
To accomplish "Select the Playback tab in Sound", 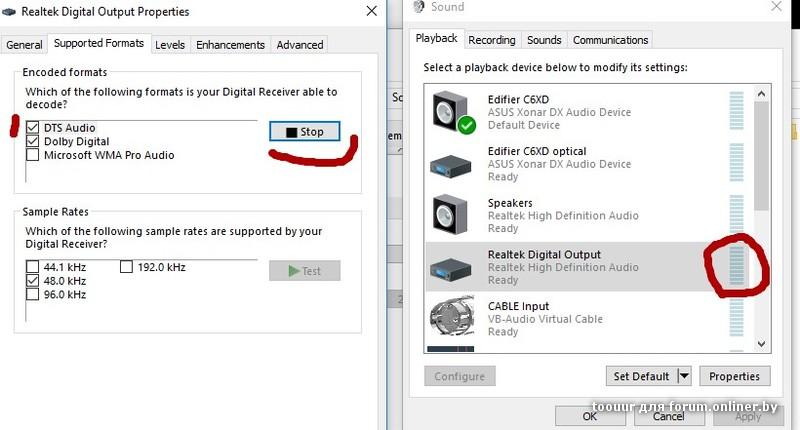I will (436, 38).
